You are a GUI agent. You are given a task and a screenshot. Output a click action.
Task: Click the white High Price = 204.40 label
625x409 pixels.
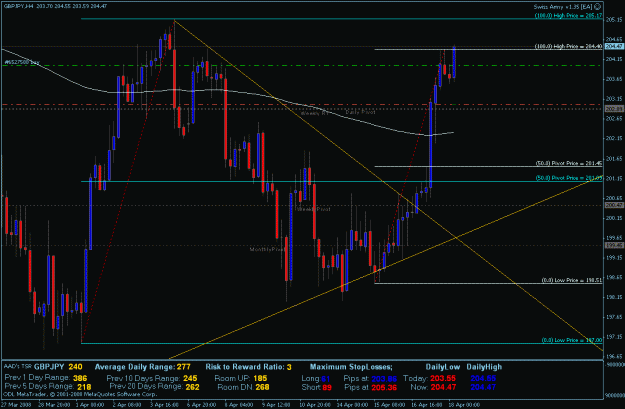[568, 47]
